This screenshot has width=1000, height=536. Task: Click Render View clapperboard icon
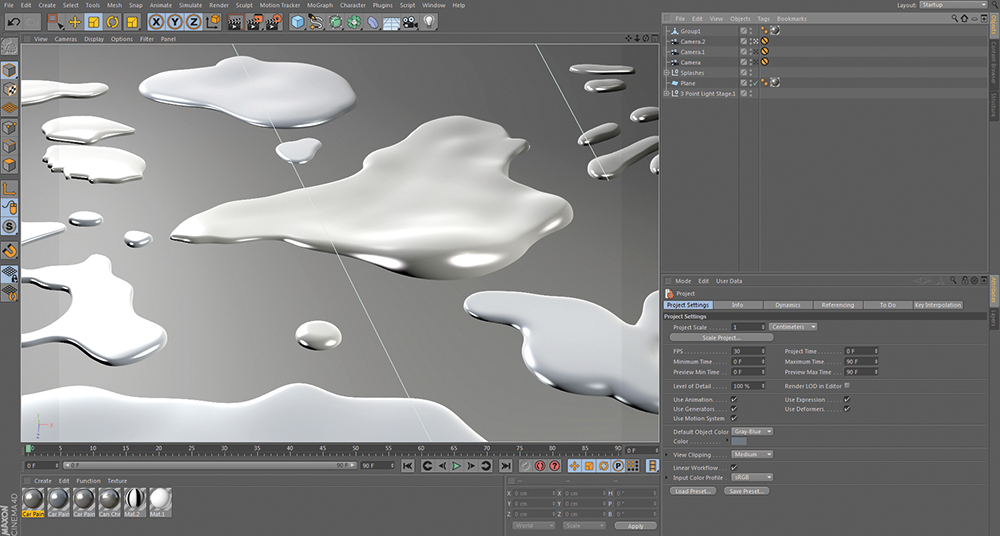coord(236,22)
